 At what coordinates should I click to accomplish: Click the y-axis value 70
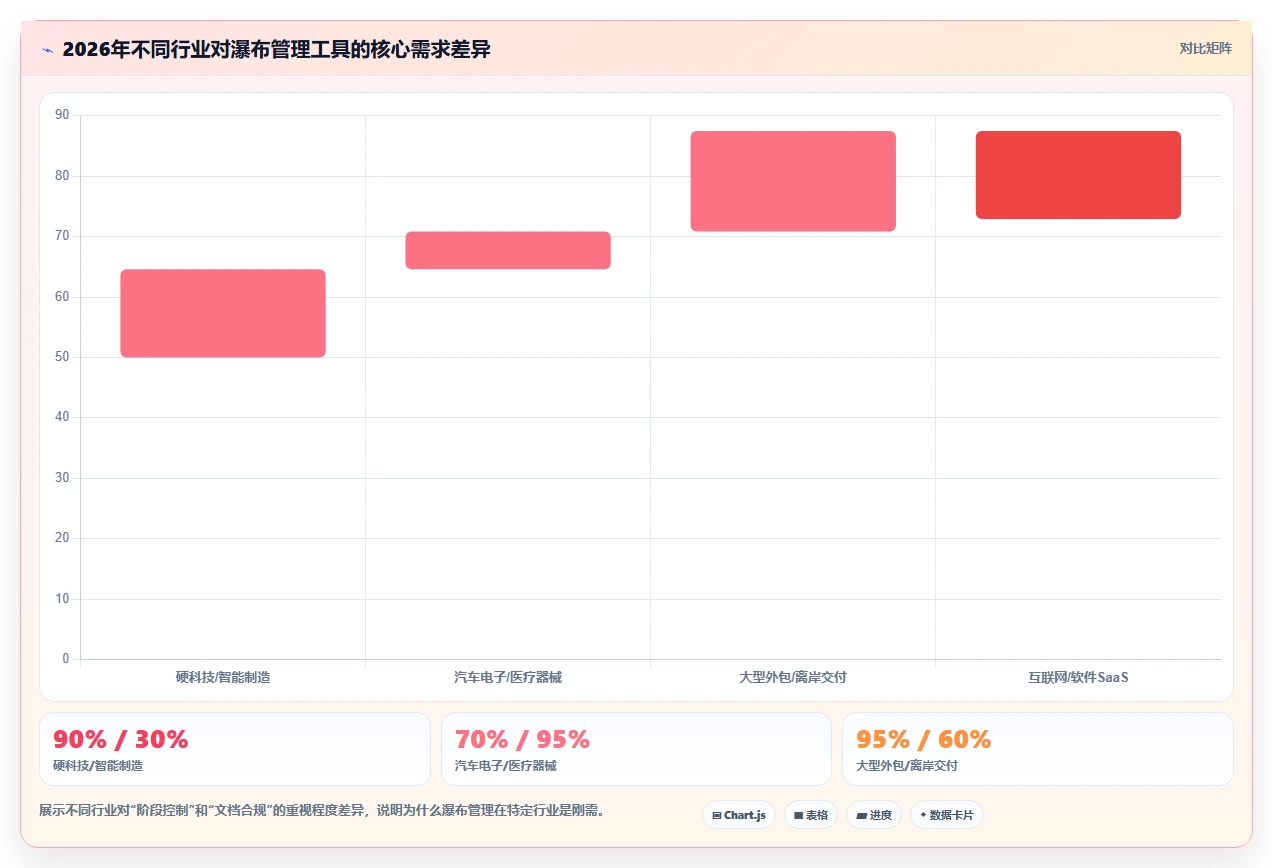point(63,236)
